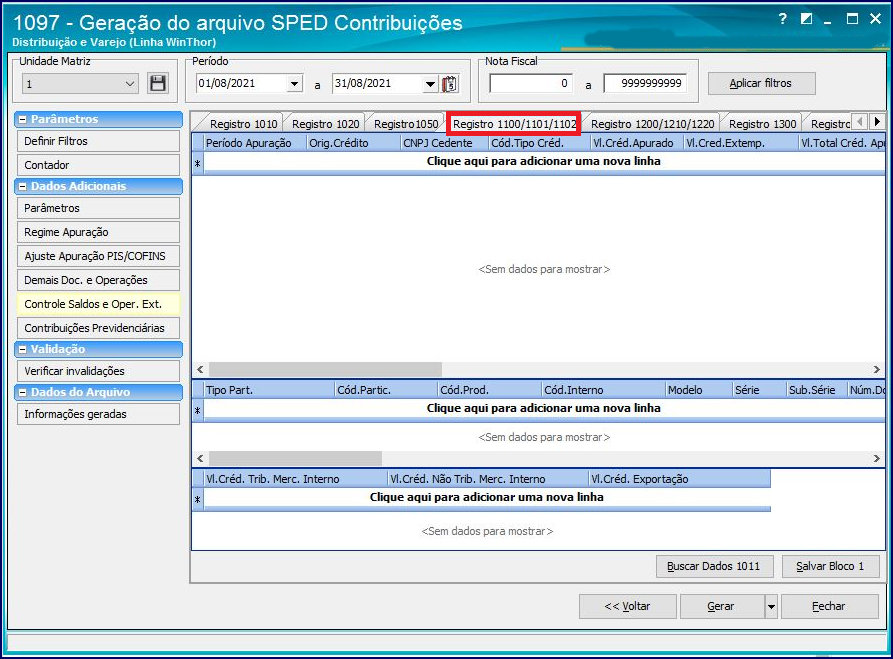Open the period calendar icon

[450, 84]
